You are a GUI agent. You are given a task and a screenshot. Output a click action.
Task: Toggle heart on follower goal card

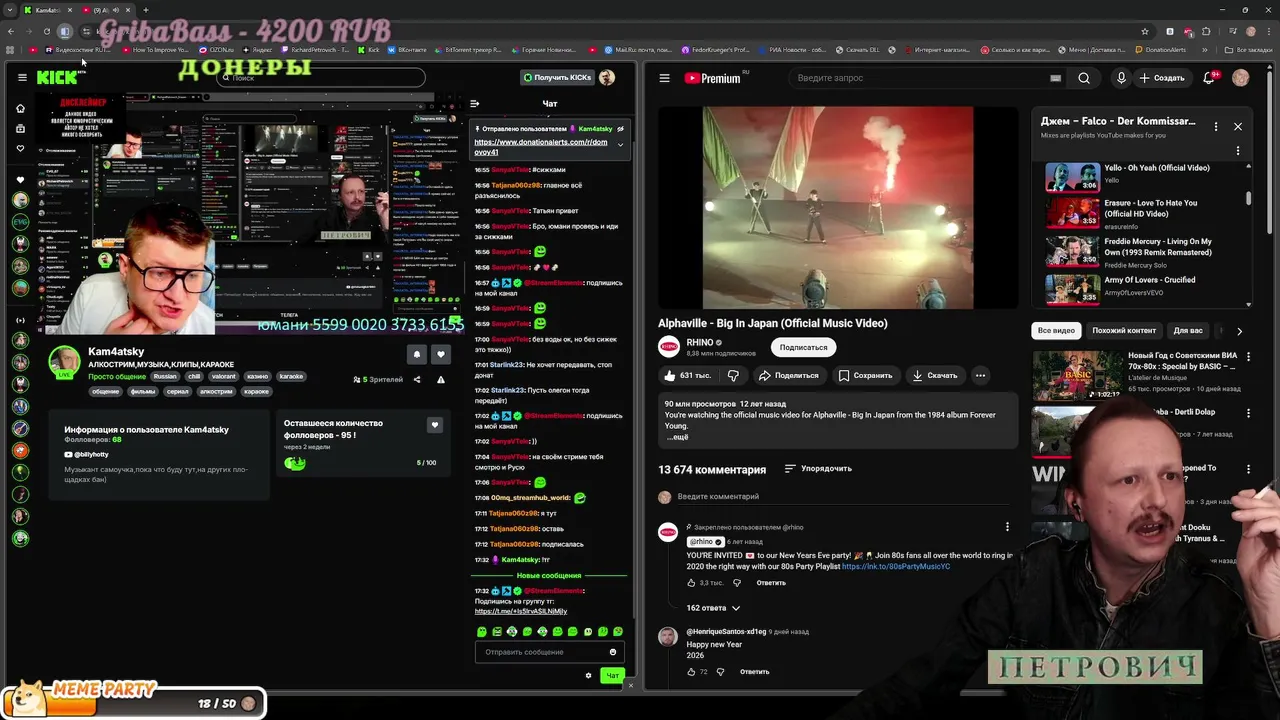pyautogui.click(x=434, y=425)
